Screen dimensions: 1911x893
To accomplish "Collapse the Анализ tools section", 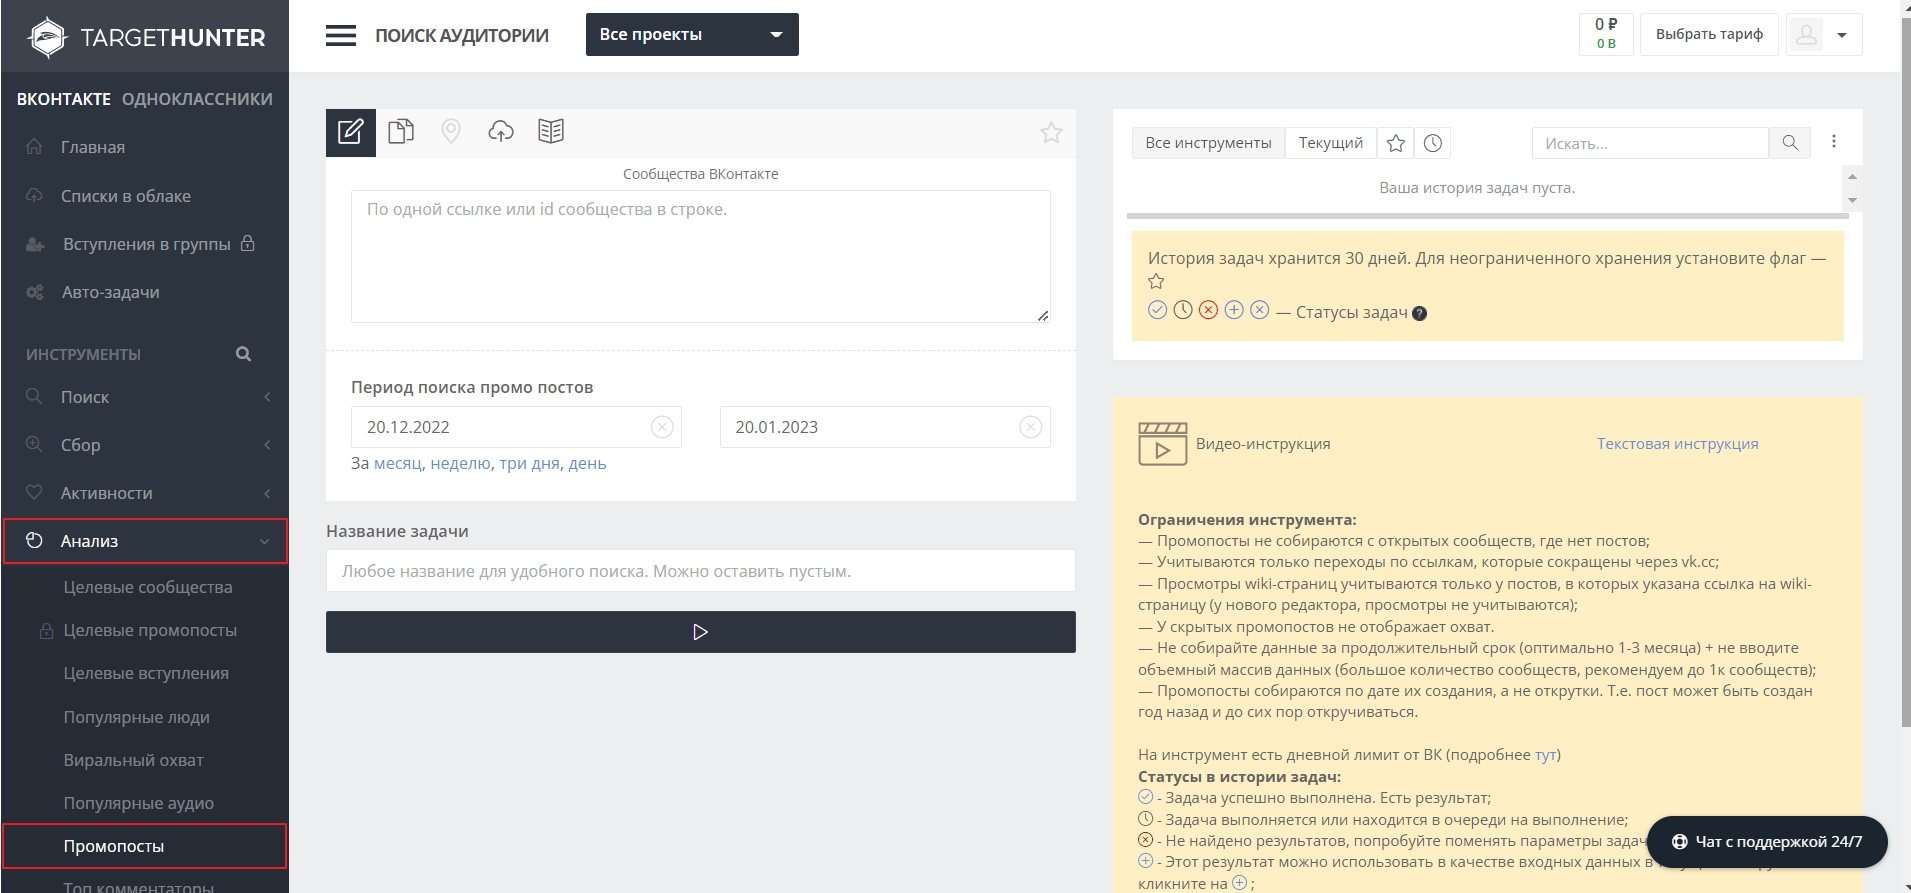I will [x=145, y=541].
